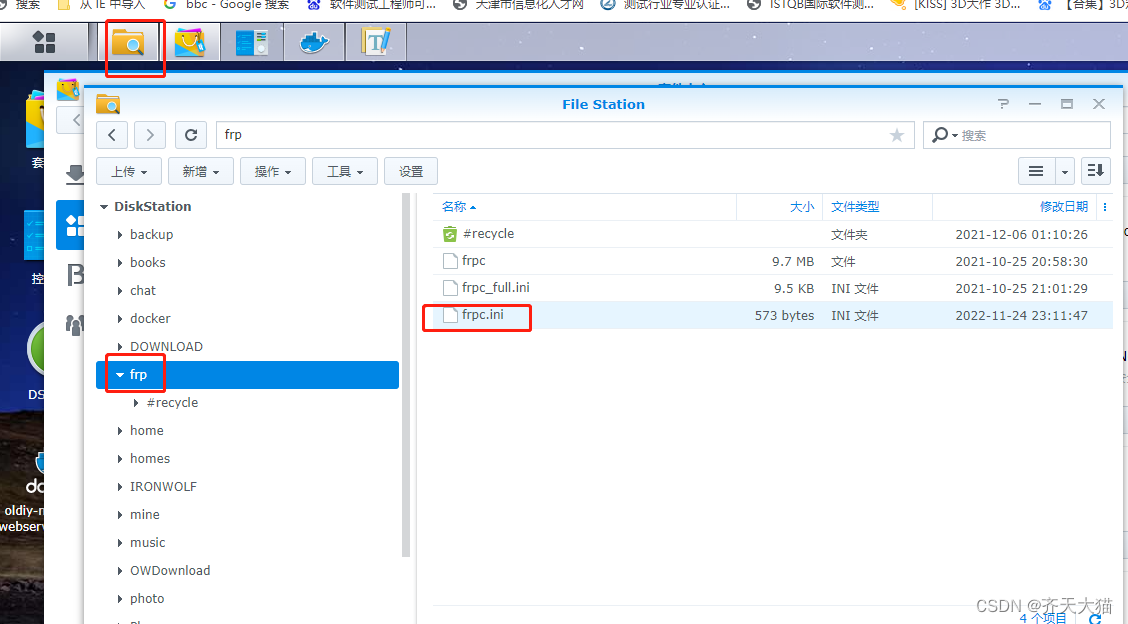Screen dimensions: 1128x624
Task: Click the 设置 settings button
Action: tap(411, 171)
